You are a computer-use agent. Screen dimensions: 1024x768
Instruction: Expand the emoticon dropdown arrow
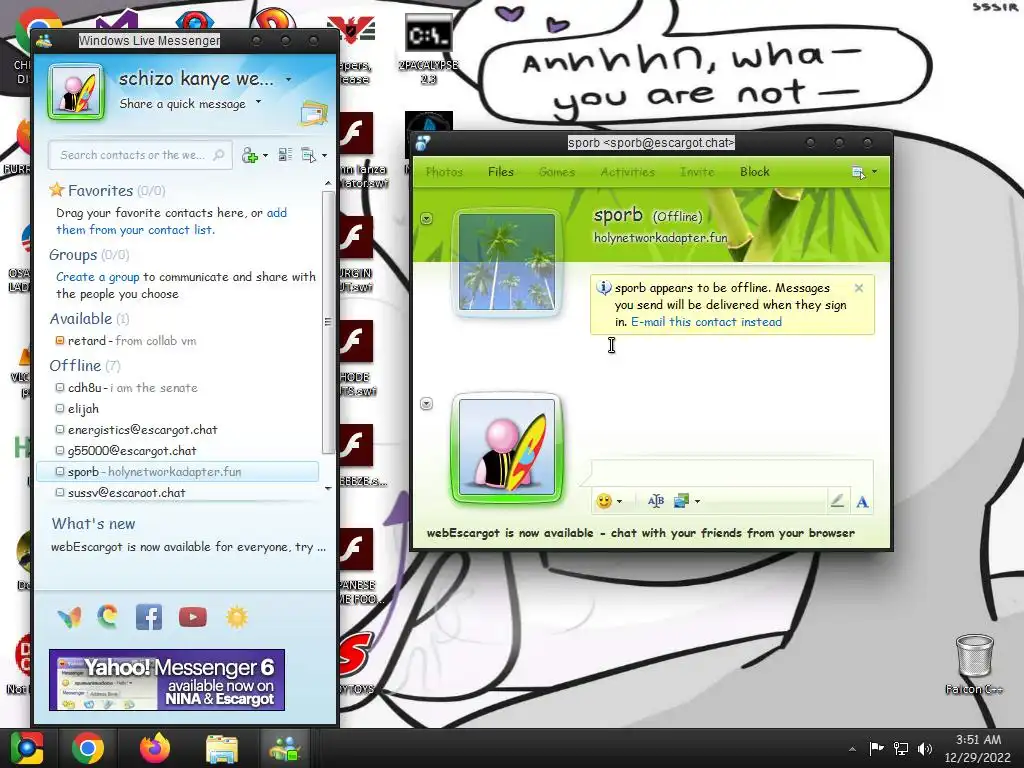pos(619,502)
